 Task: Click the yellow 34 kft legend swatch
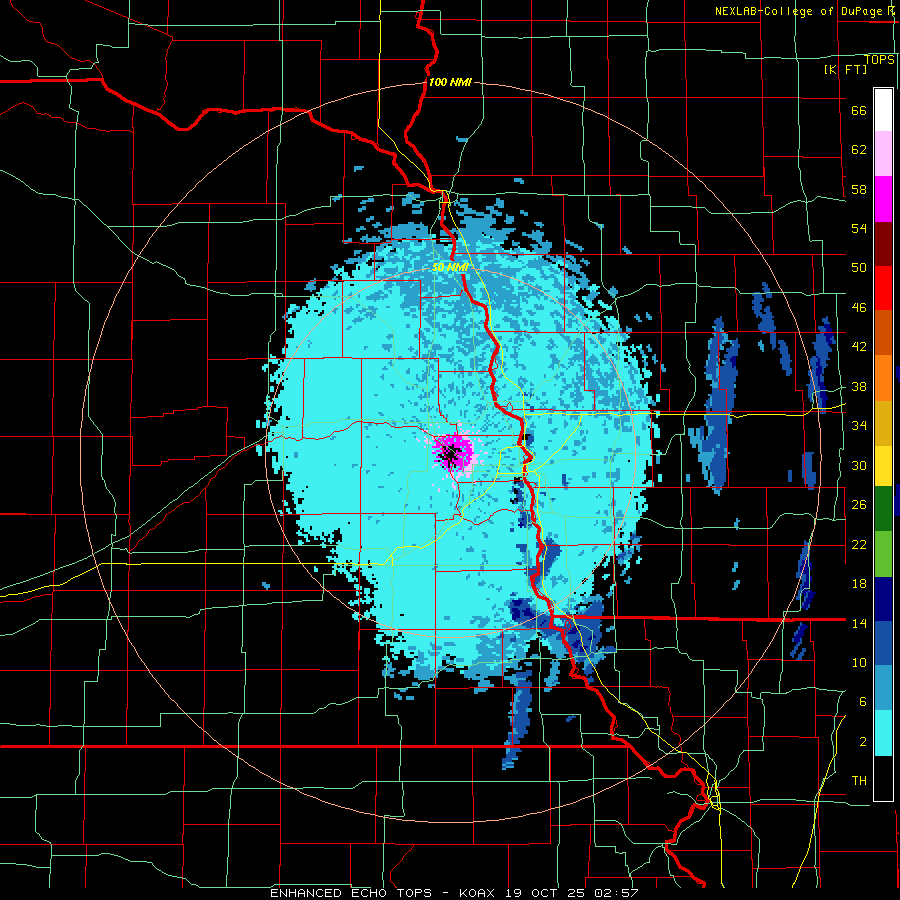(x=883, y=466)
